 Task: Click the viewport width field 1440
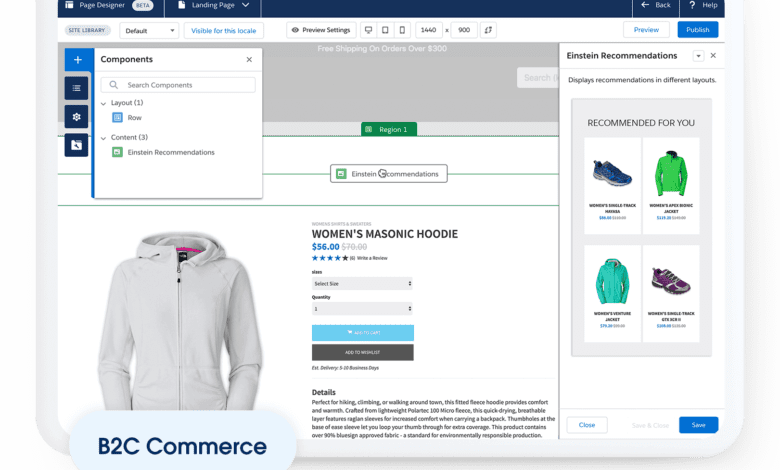point(428,30)
